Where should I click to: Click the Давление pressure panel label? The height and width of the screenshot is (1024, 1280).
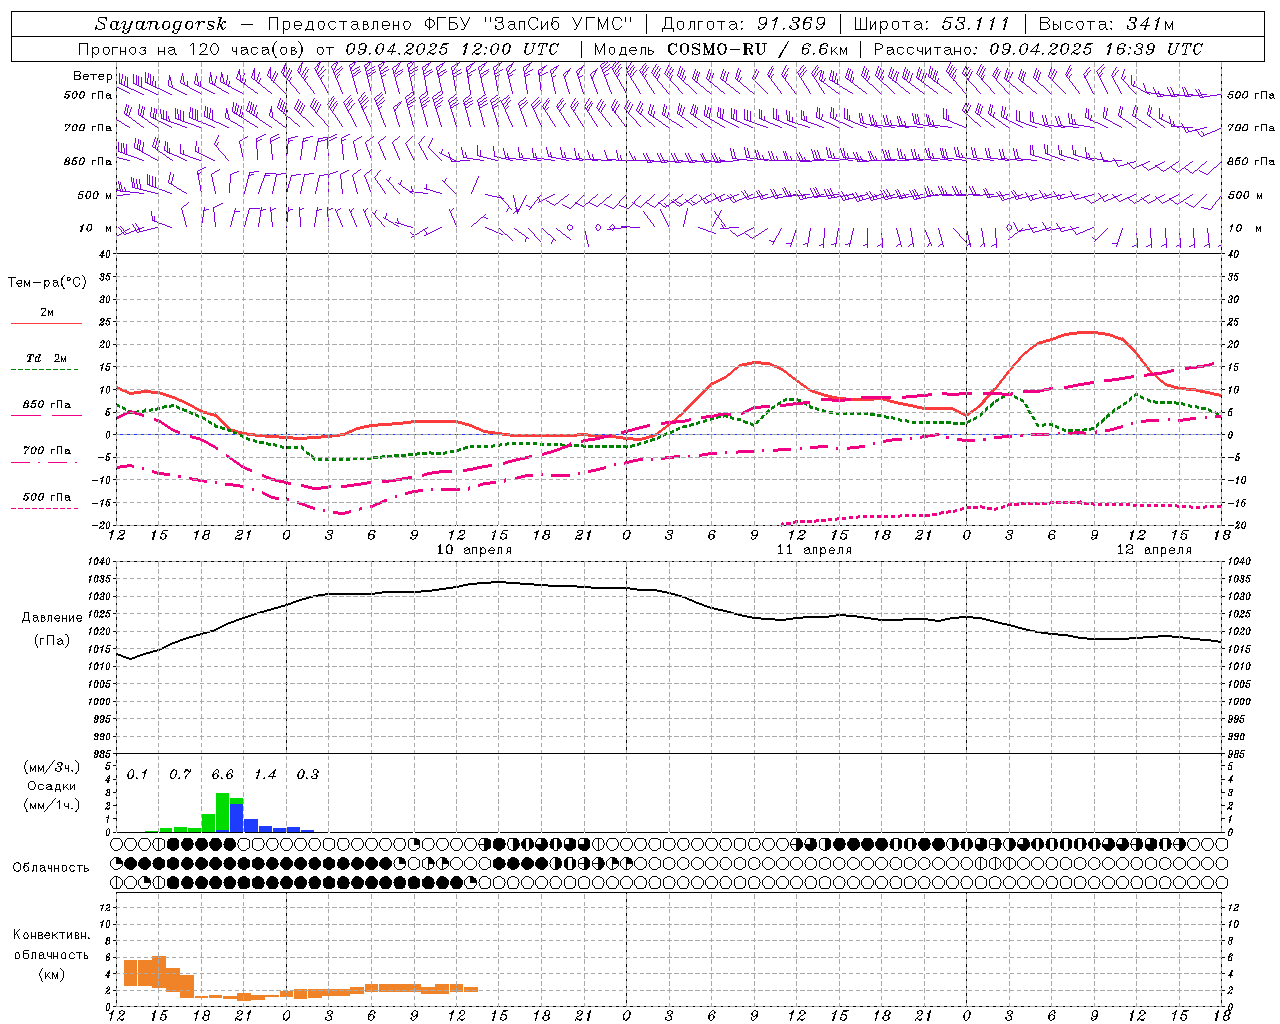[x=52, y=618]
